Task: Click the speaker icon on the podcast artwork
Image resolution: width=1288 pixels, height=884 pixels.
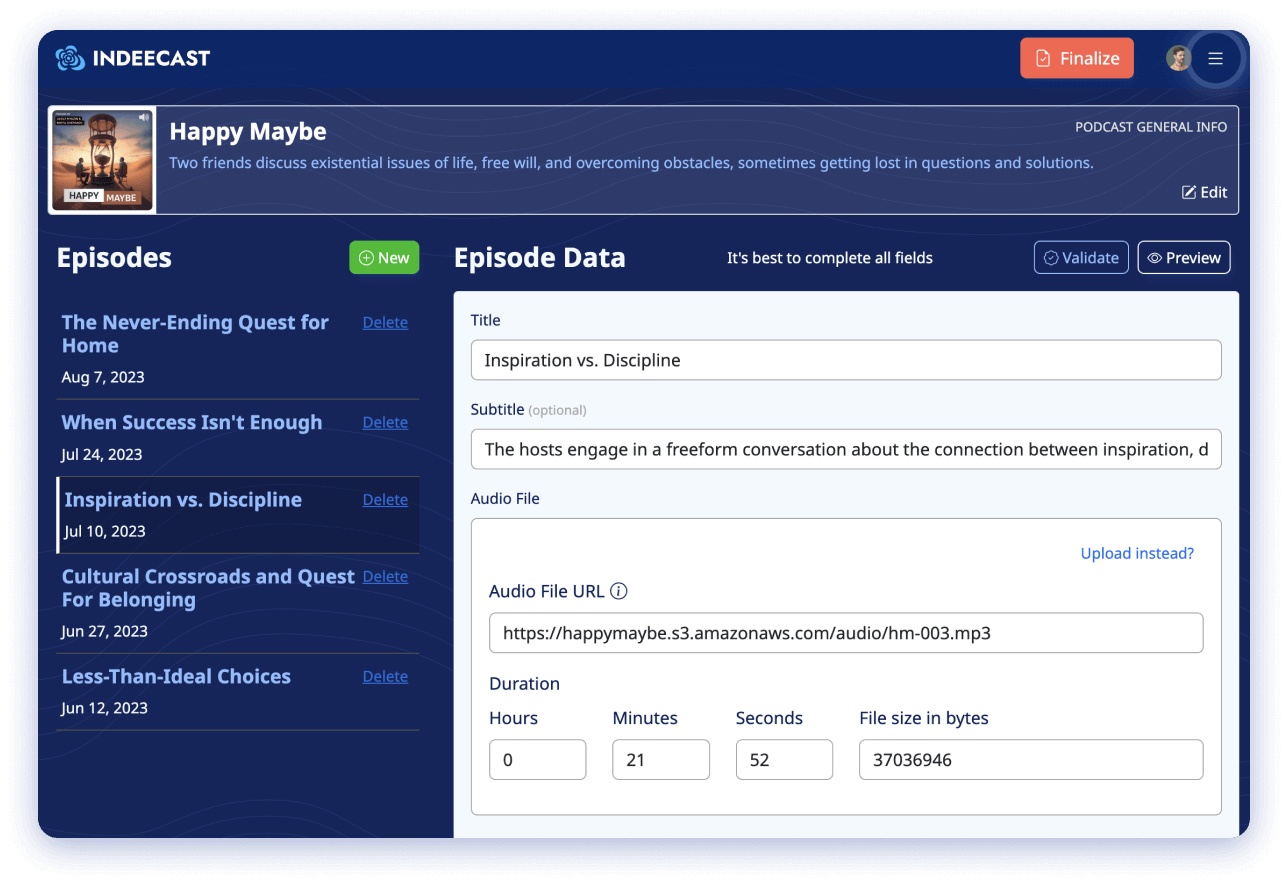Action: tap(143, 116)
